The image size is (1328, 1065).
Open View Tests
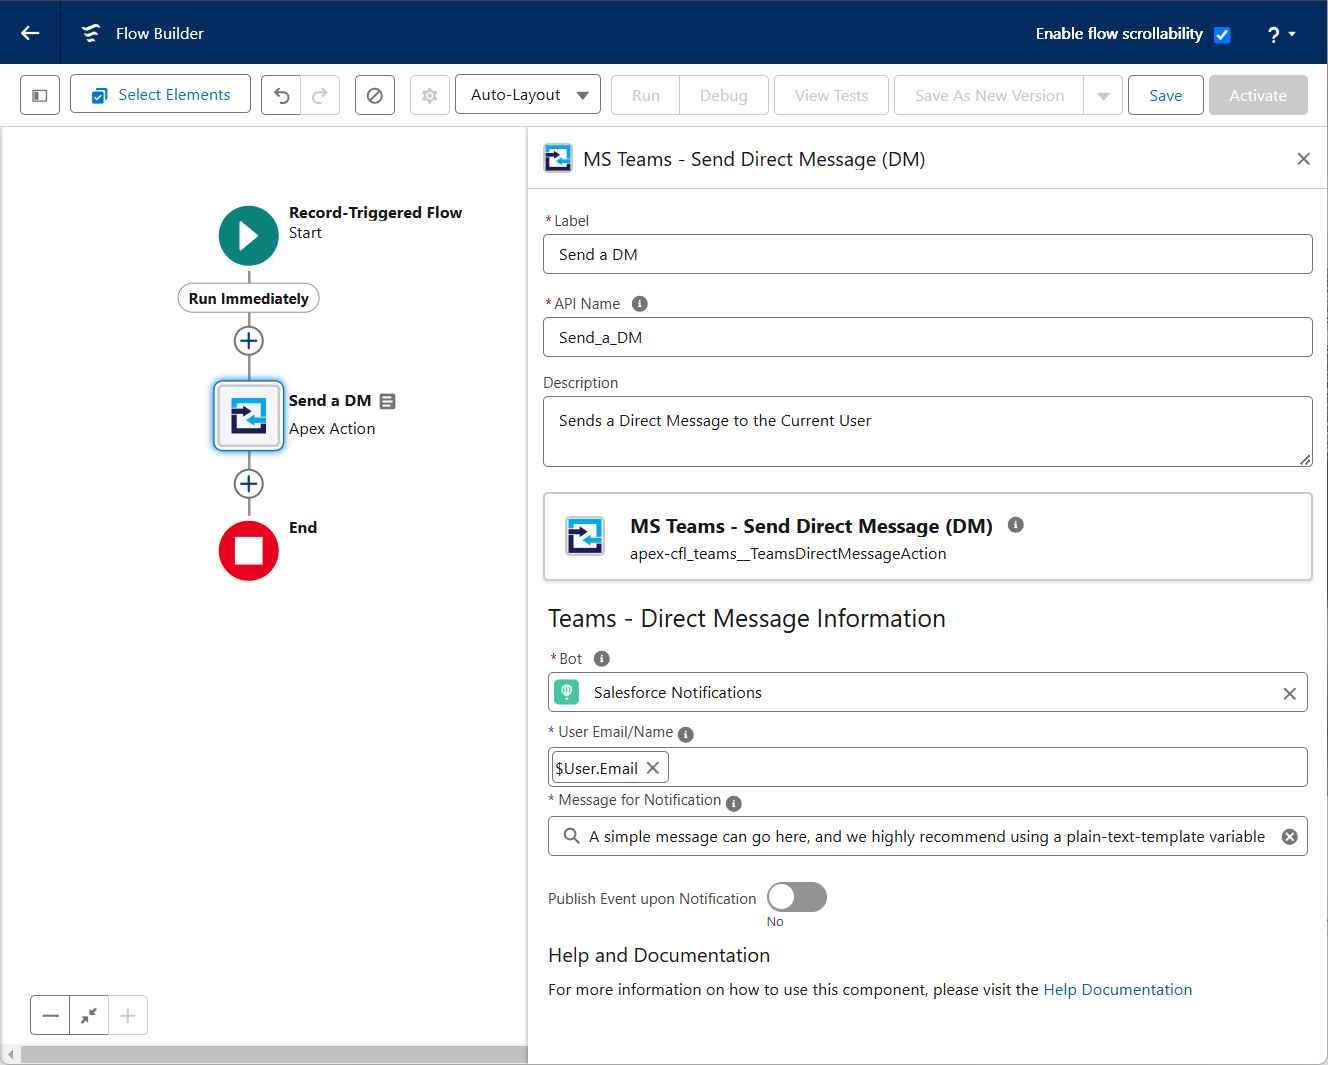(832, 96)
